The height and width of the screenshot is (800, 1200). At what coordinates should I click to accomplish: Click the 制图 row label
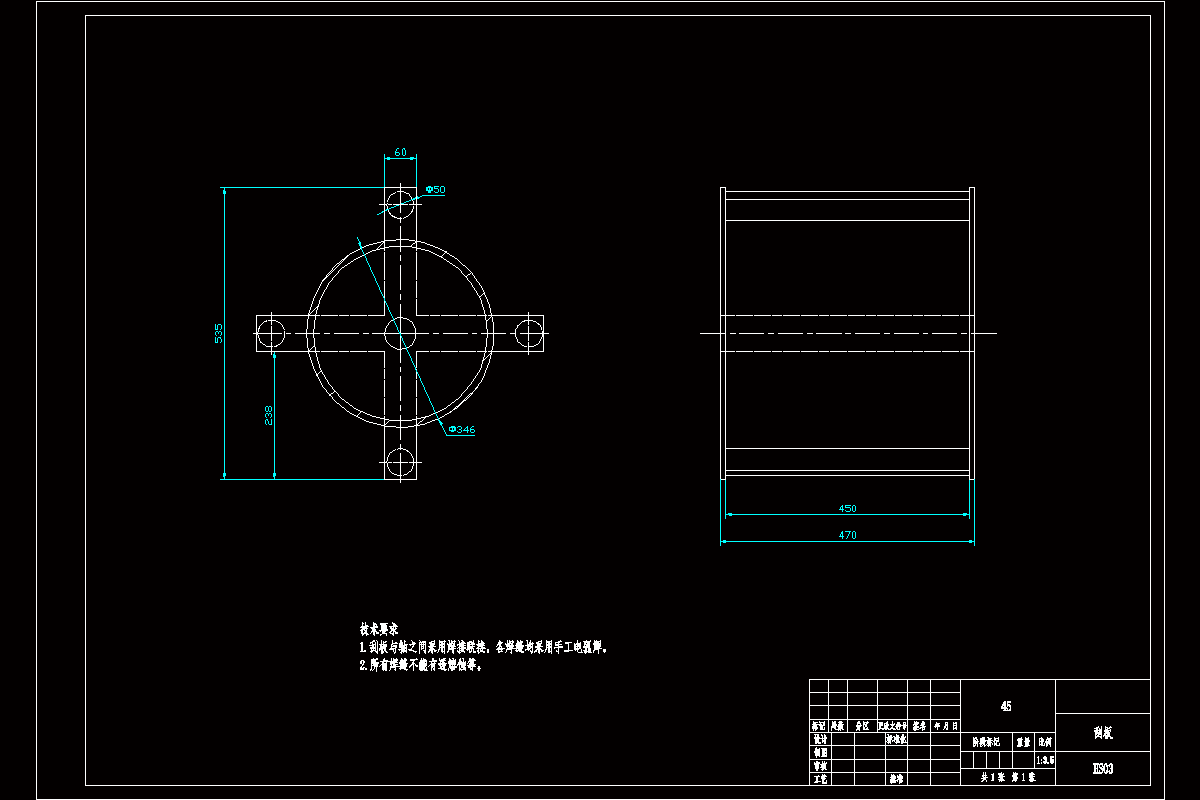point(820,752)
